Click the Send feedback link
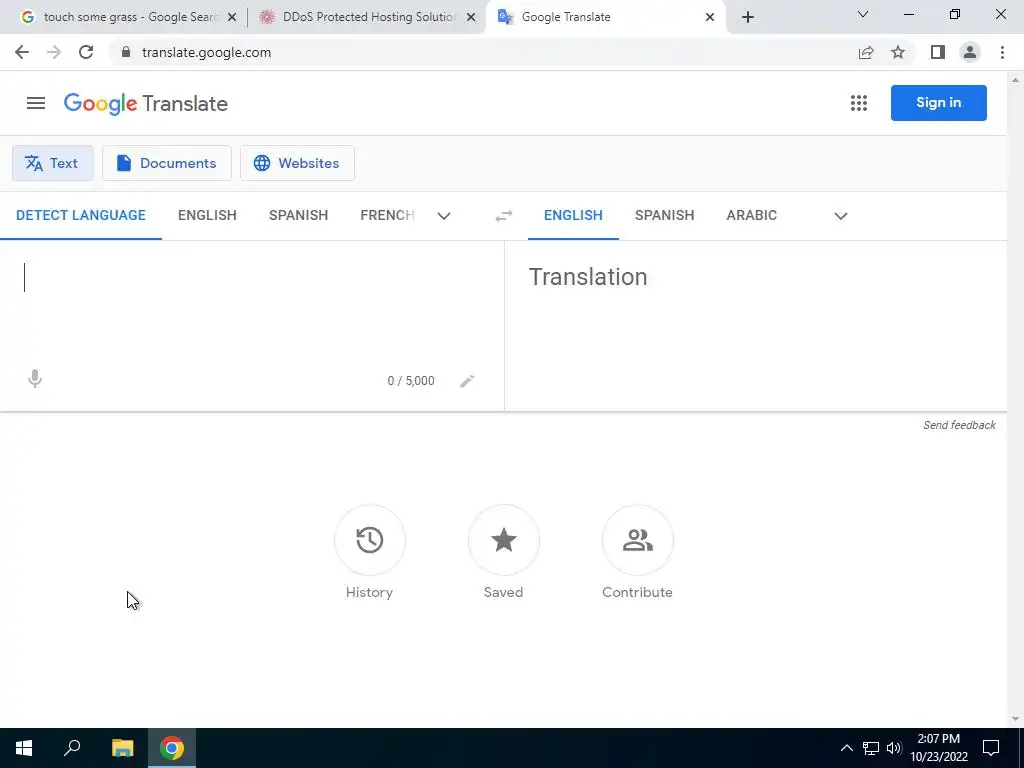1024x768 pixels. [x=959, y=425]
